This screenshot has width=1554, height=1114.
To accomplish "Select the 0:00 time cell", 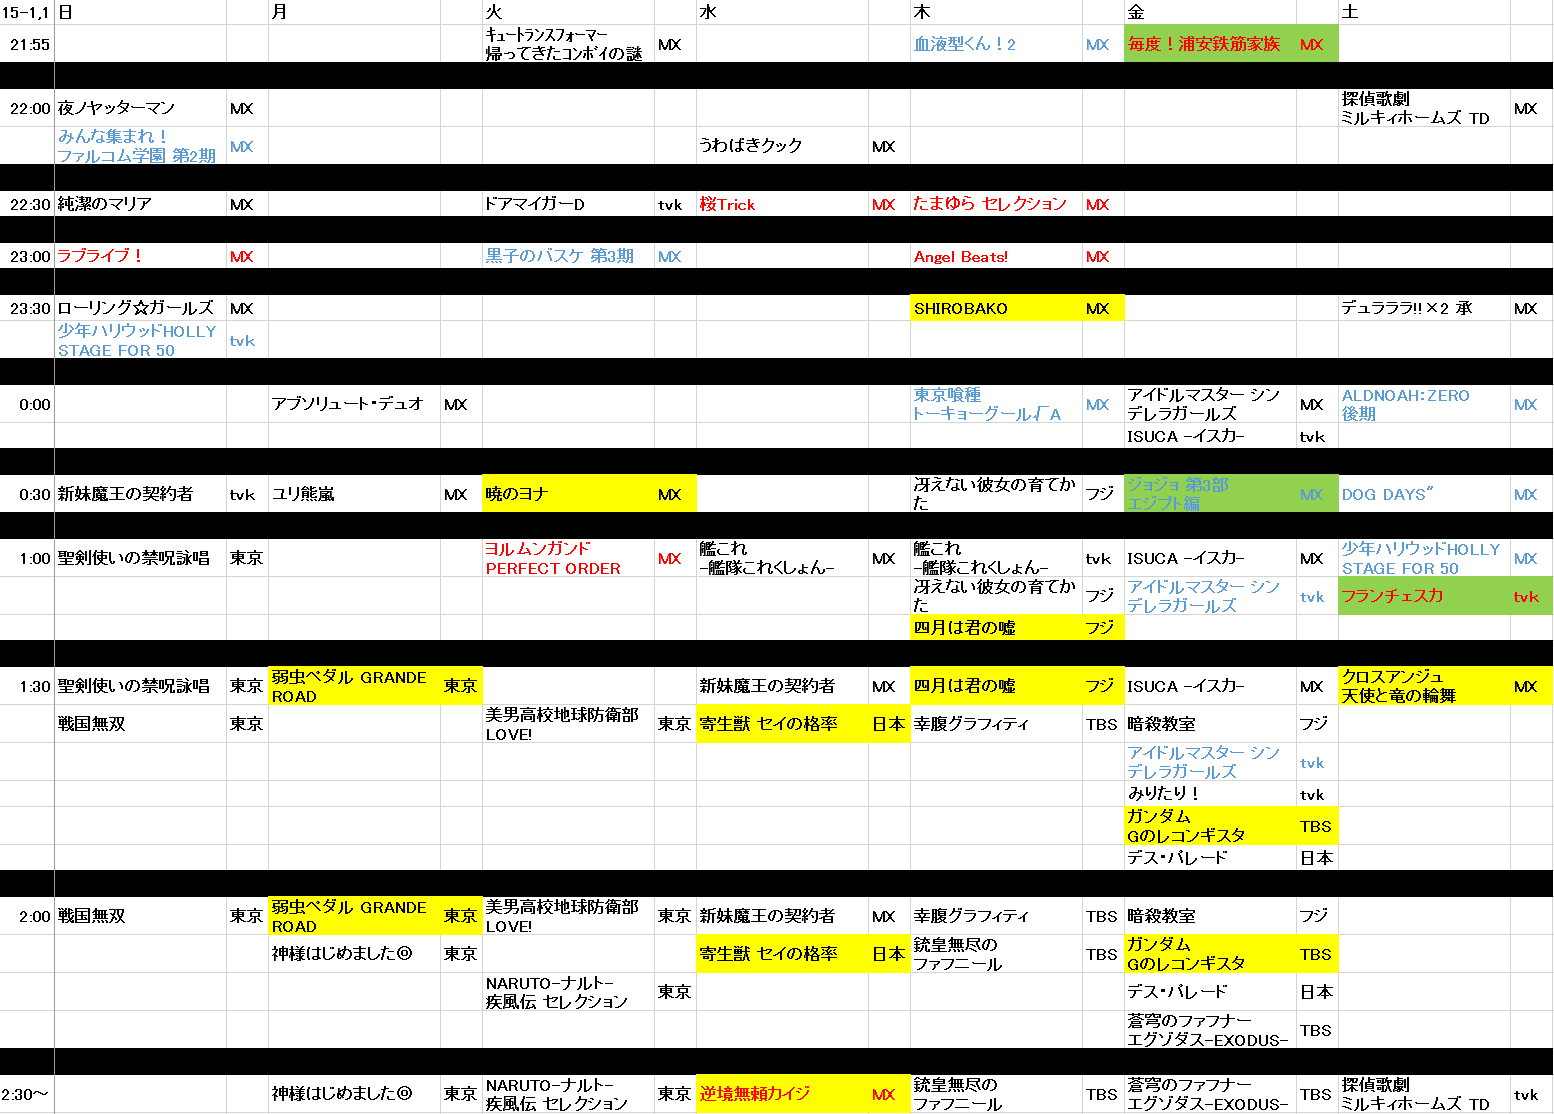I will coord(27,404).
